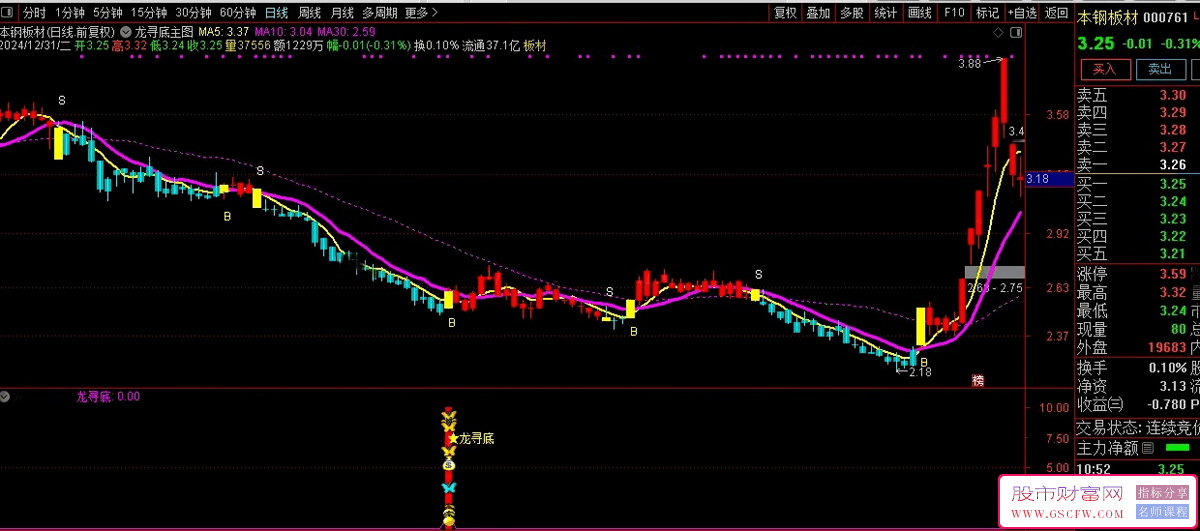Viewport: 1200px width, 531px height.
Task: Click the 涨停 limit-up price 3.59
Action: [x=1172, y=273]
